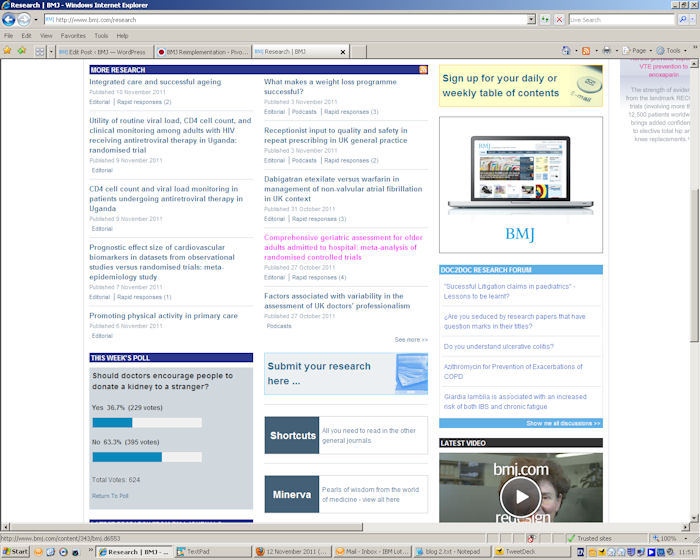Expand the zoom level 100% dropdown

pos(684,538)
